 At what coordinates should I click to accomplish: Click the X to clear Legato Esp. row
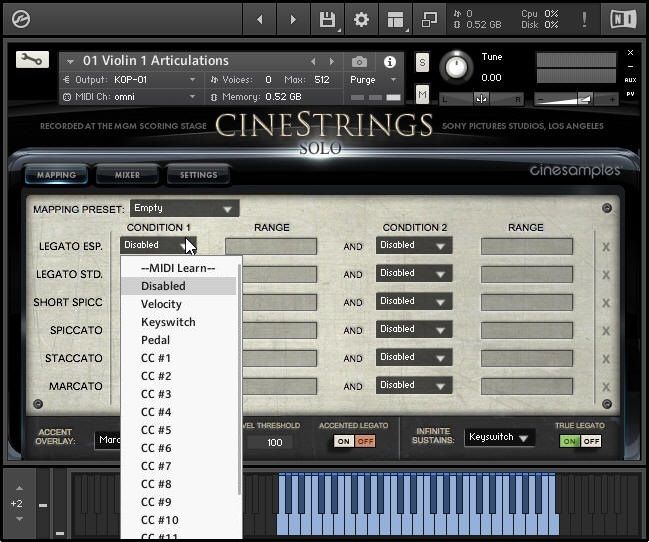point(606,247)
